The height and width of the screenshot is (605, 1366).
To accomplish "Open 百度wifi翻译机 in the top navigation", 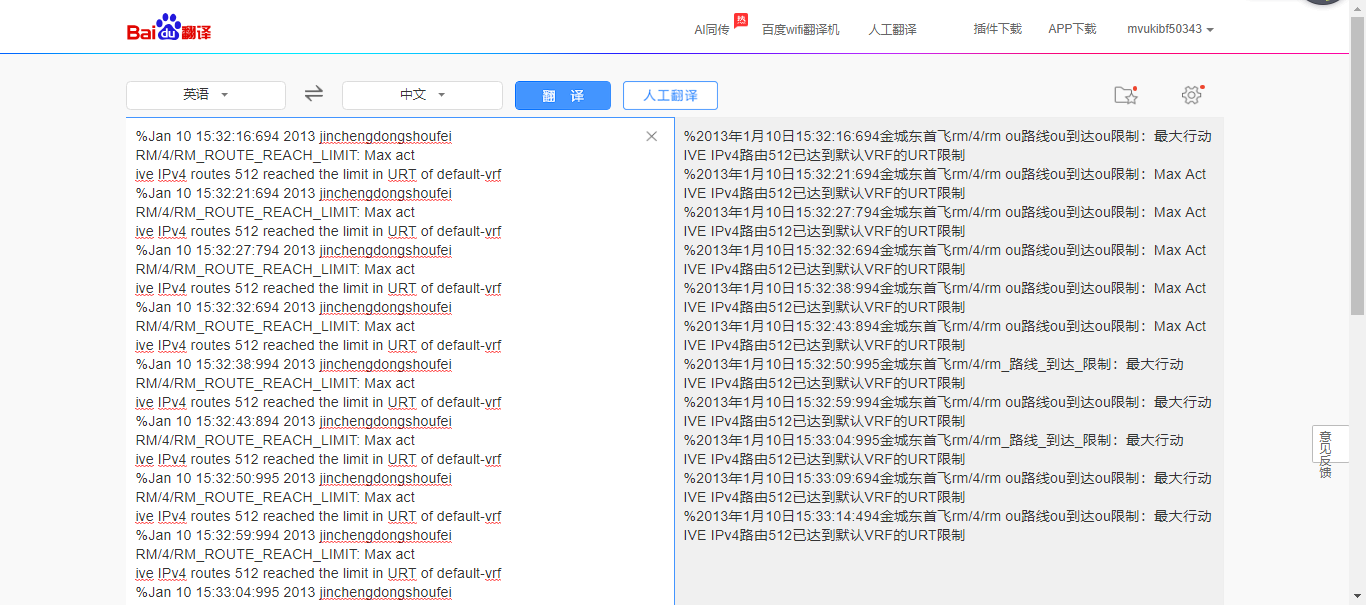I will pyautogui.click(x=801, y=29).
